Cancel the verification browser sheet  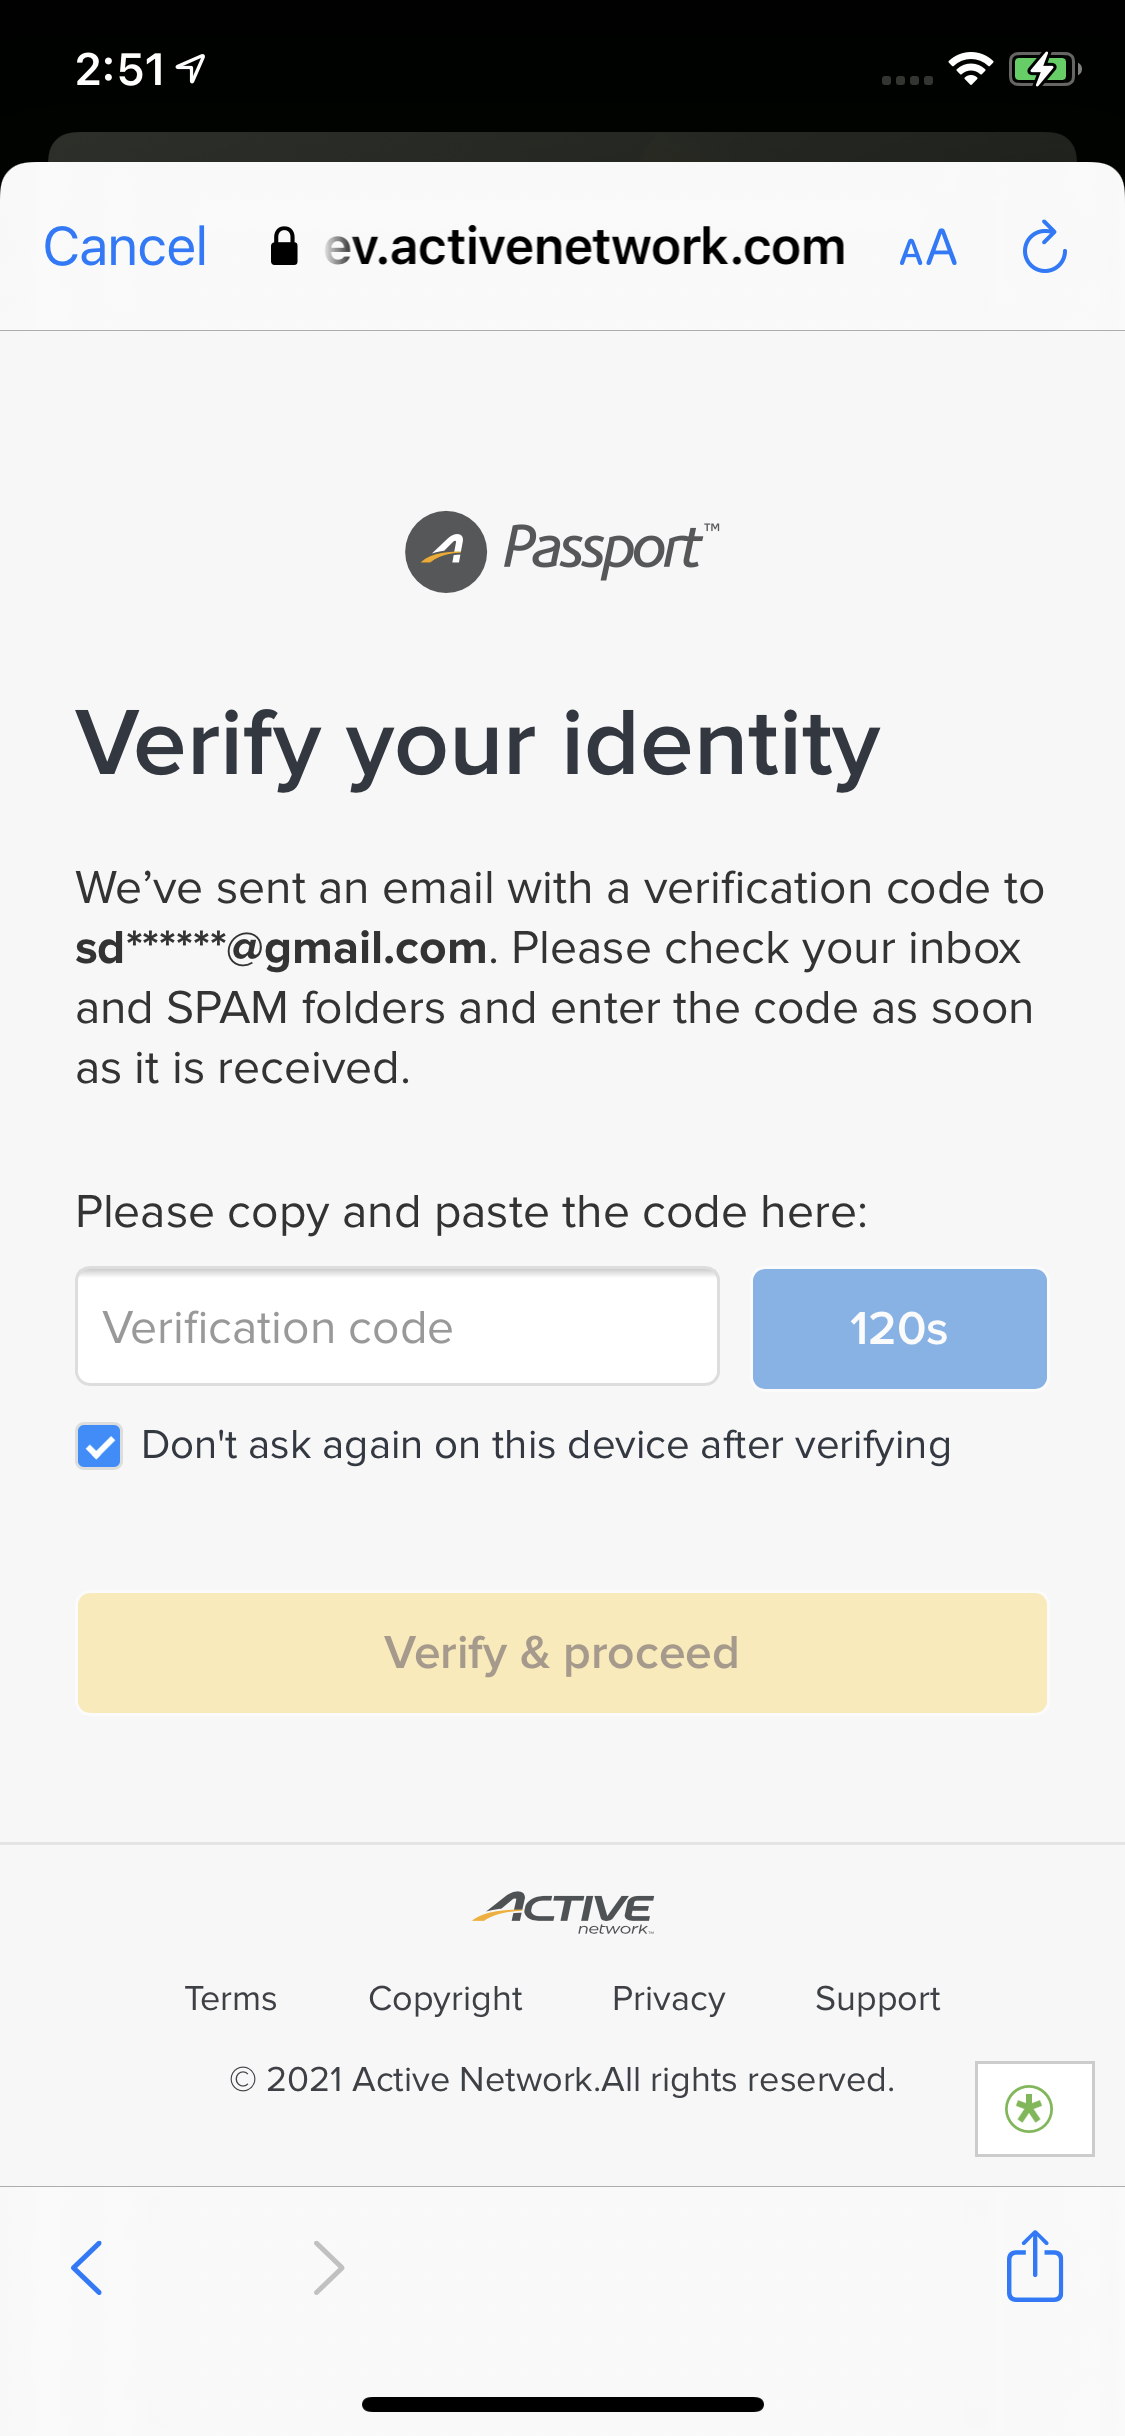click(125, 247)
